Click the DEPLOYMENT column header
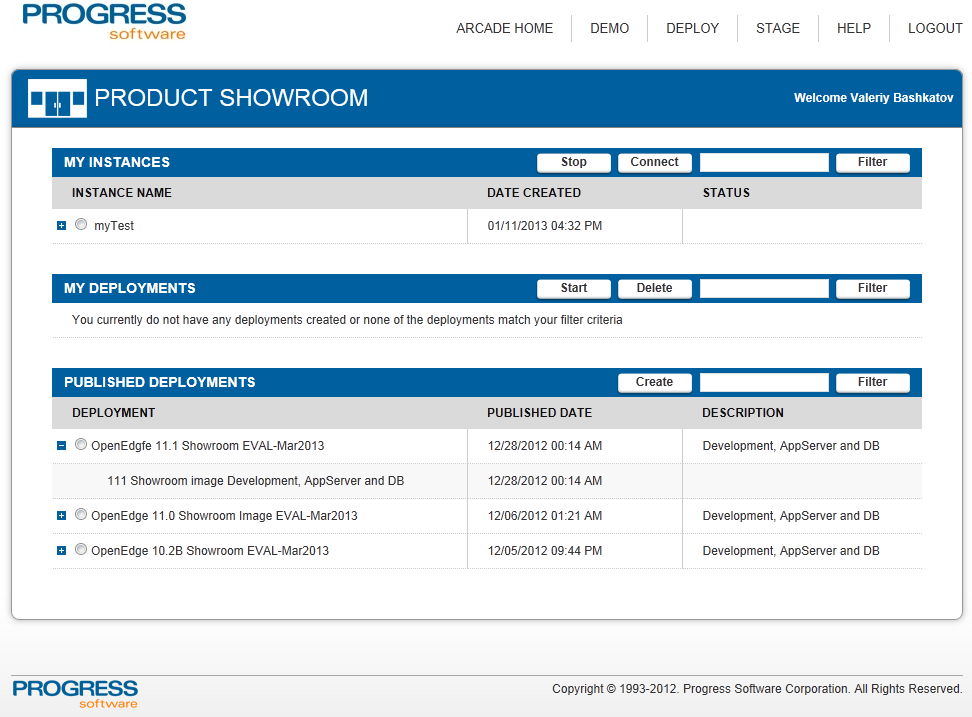The image size is (972, 717). coord(113,413)
